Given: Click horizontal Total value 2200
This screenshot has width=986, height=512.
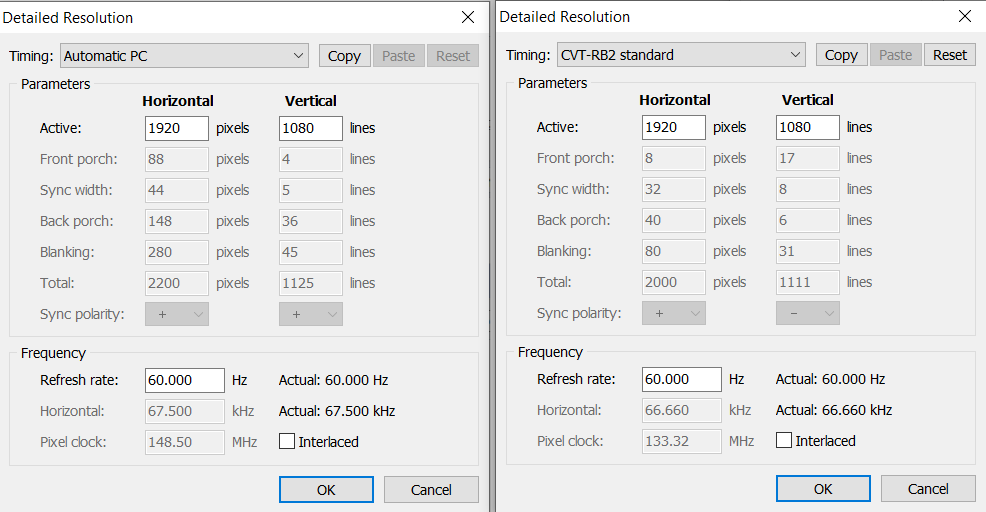Looking at the screenshot, I should (x=177, y=283).
